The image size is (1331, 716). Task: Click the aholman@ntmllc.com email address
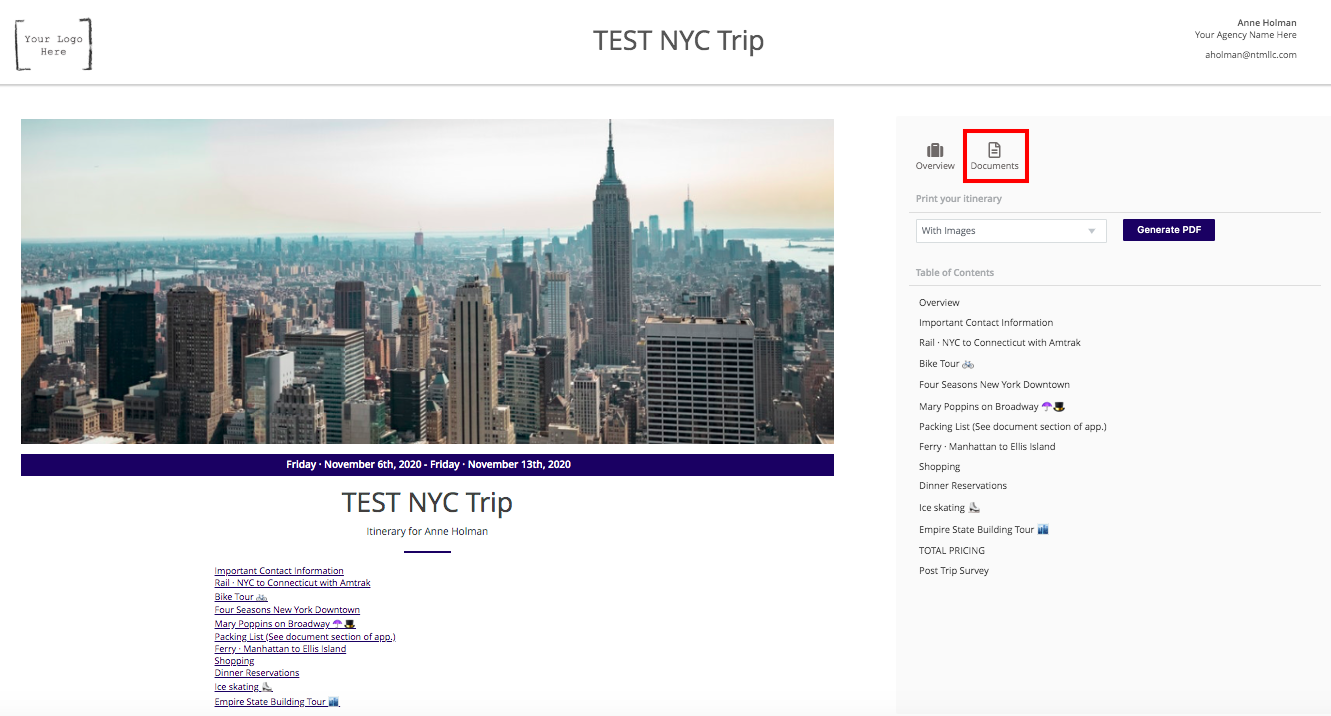click(1251, 55)
